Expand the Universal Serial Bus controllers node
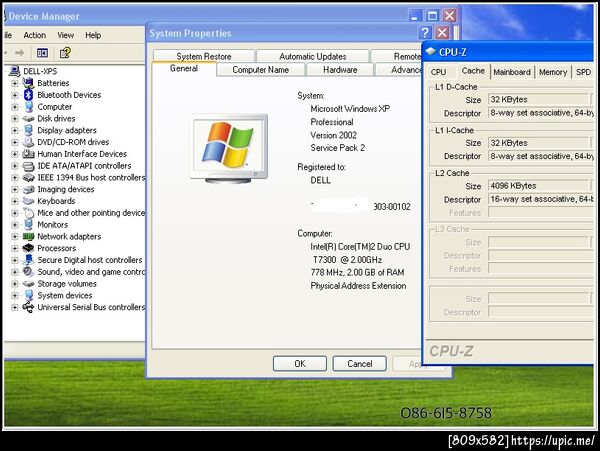600x451 pixels. pos(15,307)
